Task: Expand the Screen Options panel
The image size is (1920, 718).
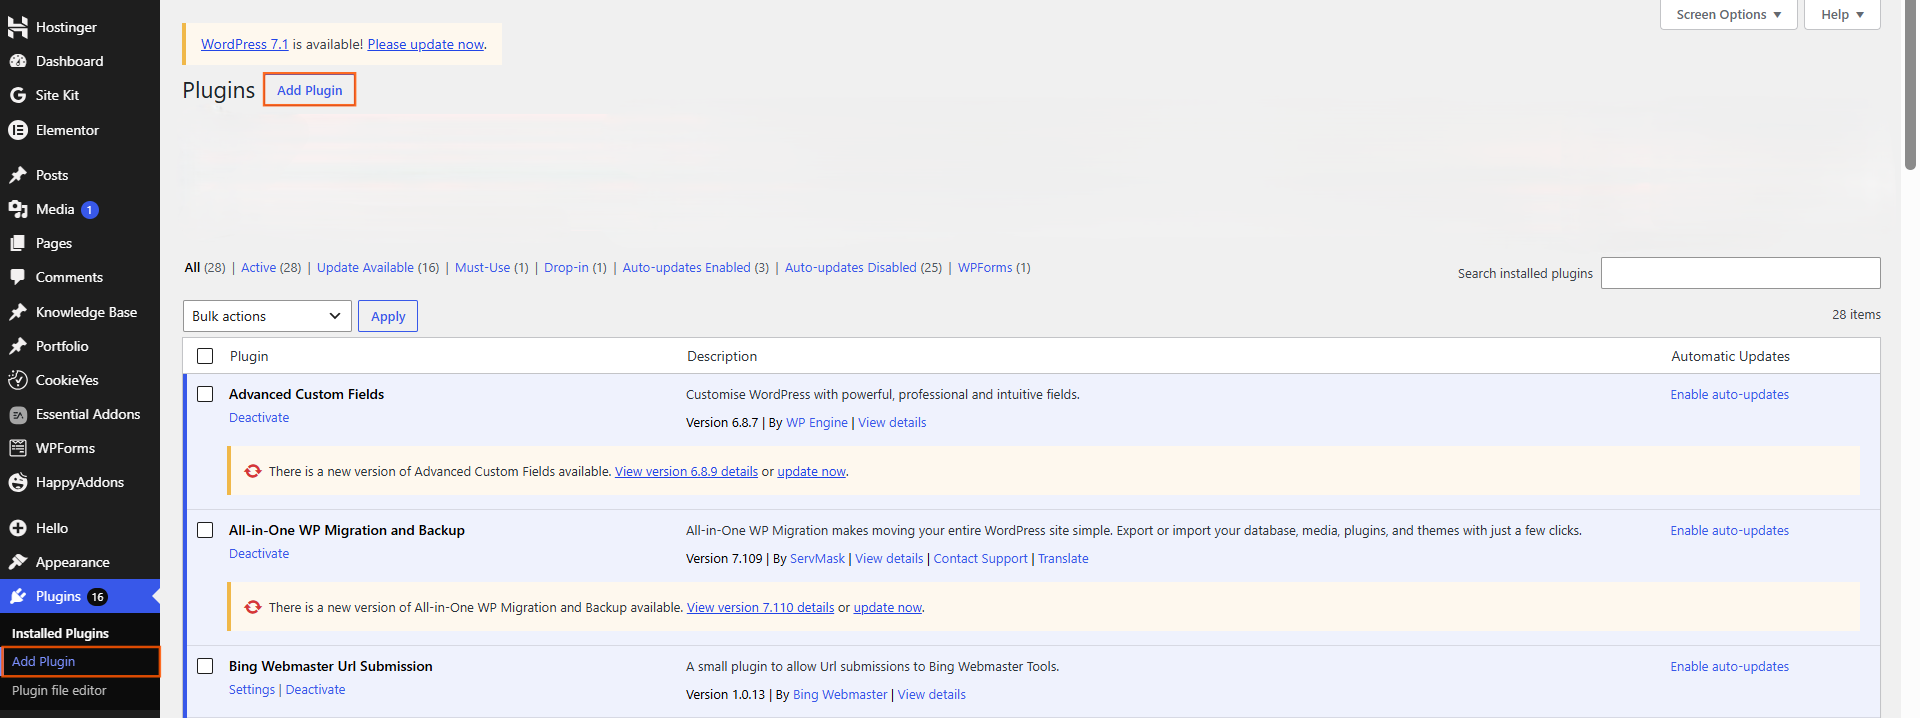Action: (x=1729, y=14)
